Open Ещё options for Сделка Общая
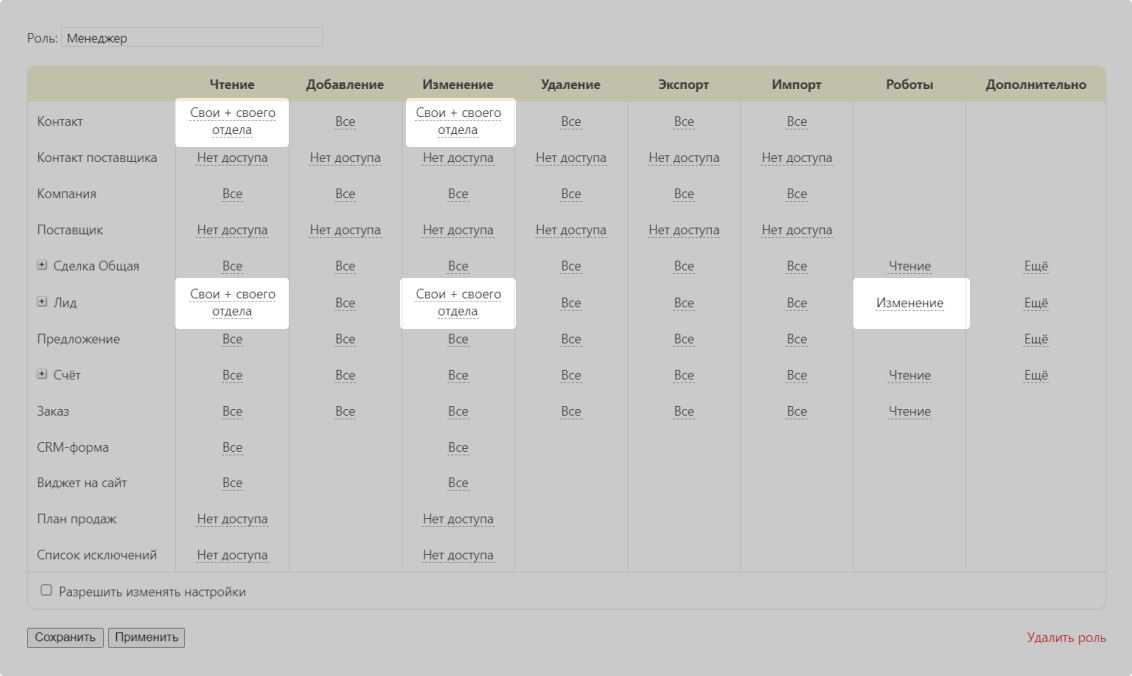The width and height of the screenshot is (1132, 676). pyautogui.click(x=1036, y=267)
